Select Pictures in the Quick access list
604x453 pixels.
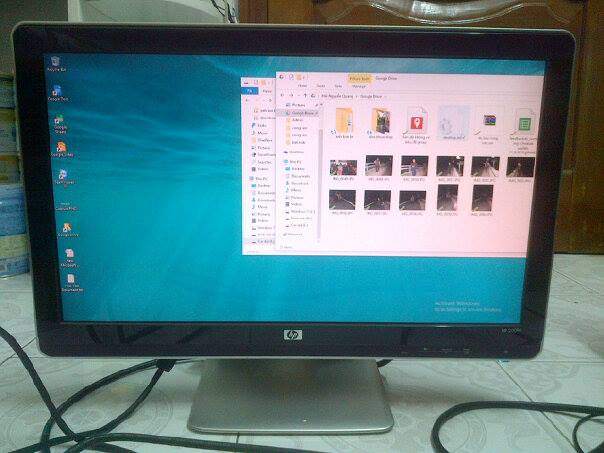[x=298, y=104]
